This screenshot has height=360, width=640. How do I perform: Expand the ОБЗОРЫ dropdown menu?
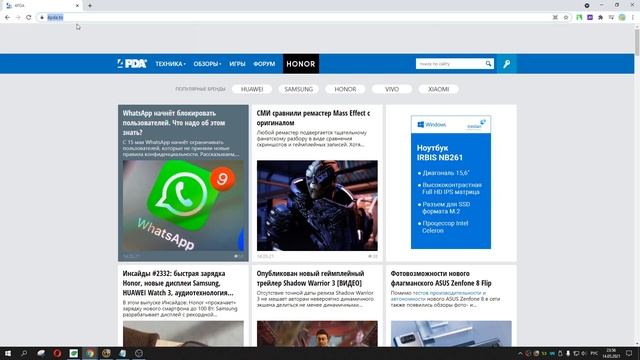point(207,64)
